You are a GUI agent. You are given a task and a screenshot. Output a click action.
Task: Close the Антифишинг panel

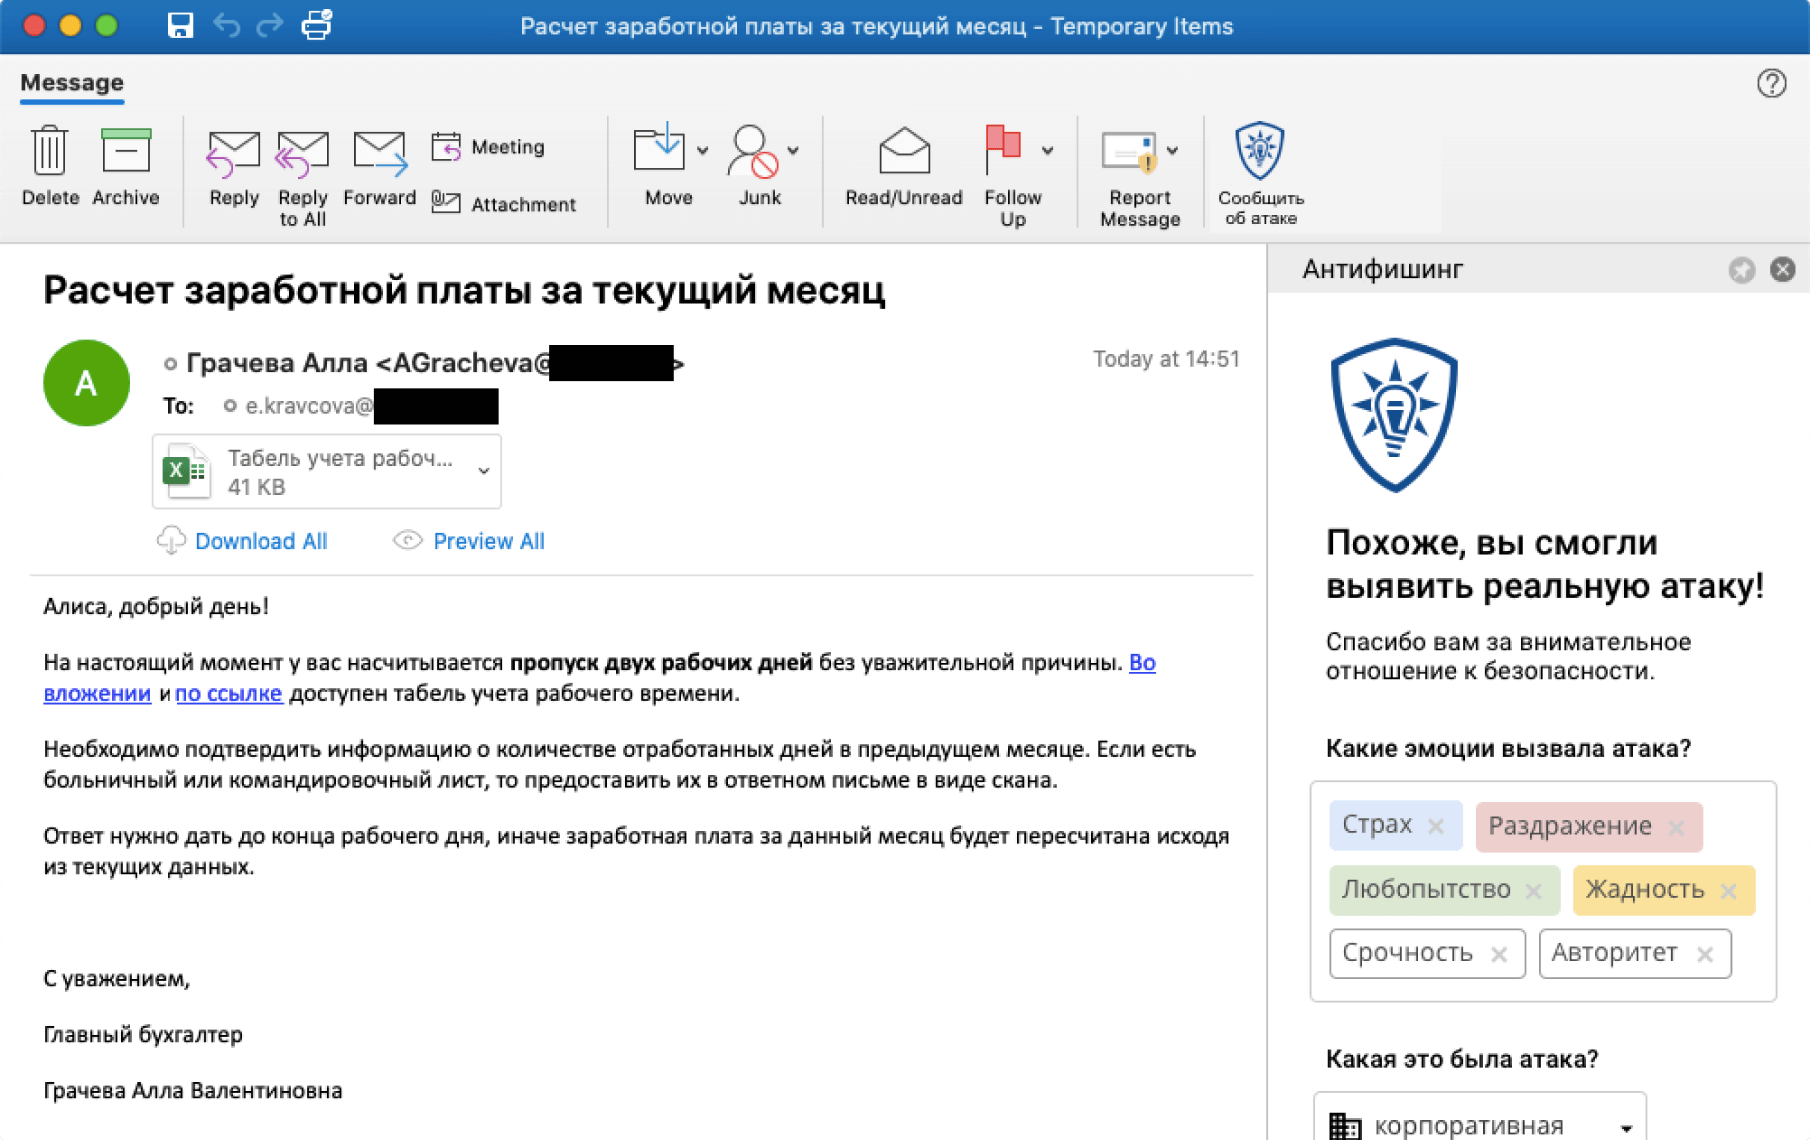pos(1782,270)
